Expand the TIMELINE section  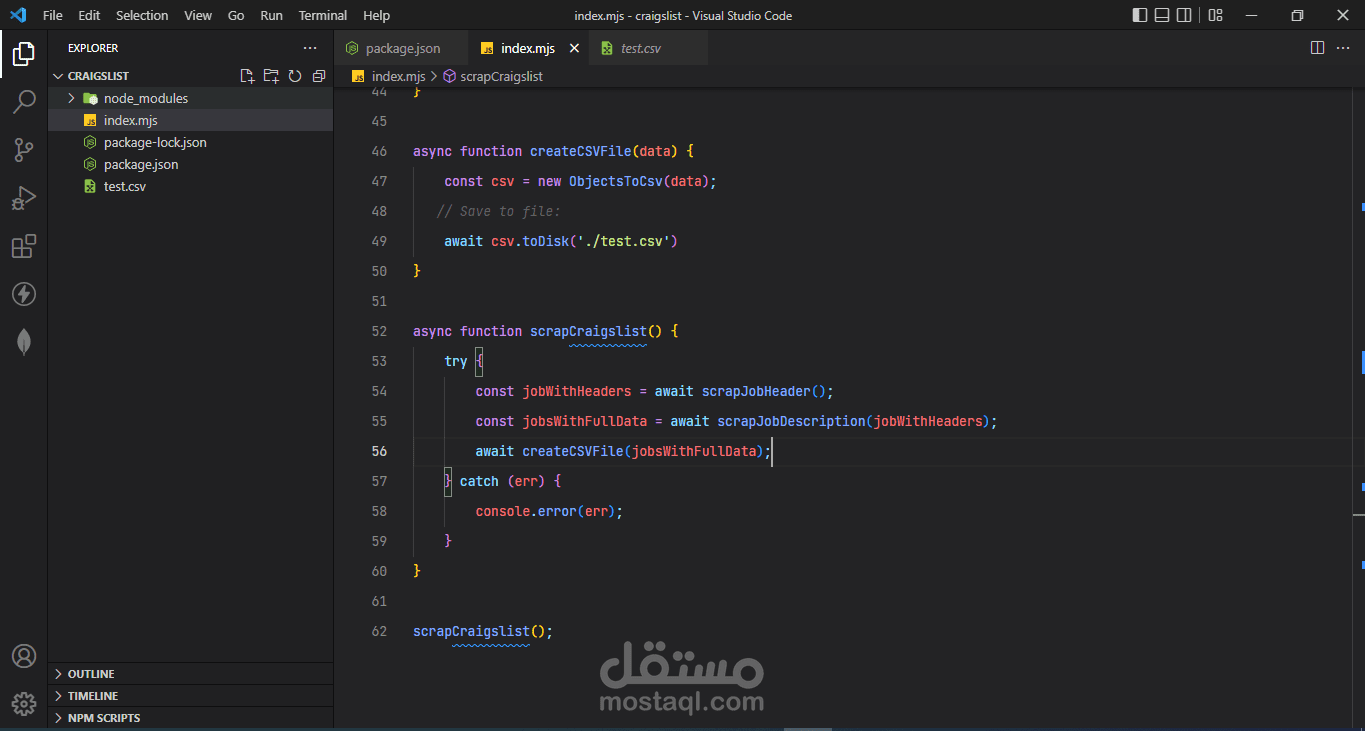pos(58,696)
